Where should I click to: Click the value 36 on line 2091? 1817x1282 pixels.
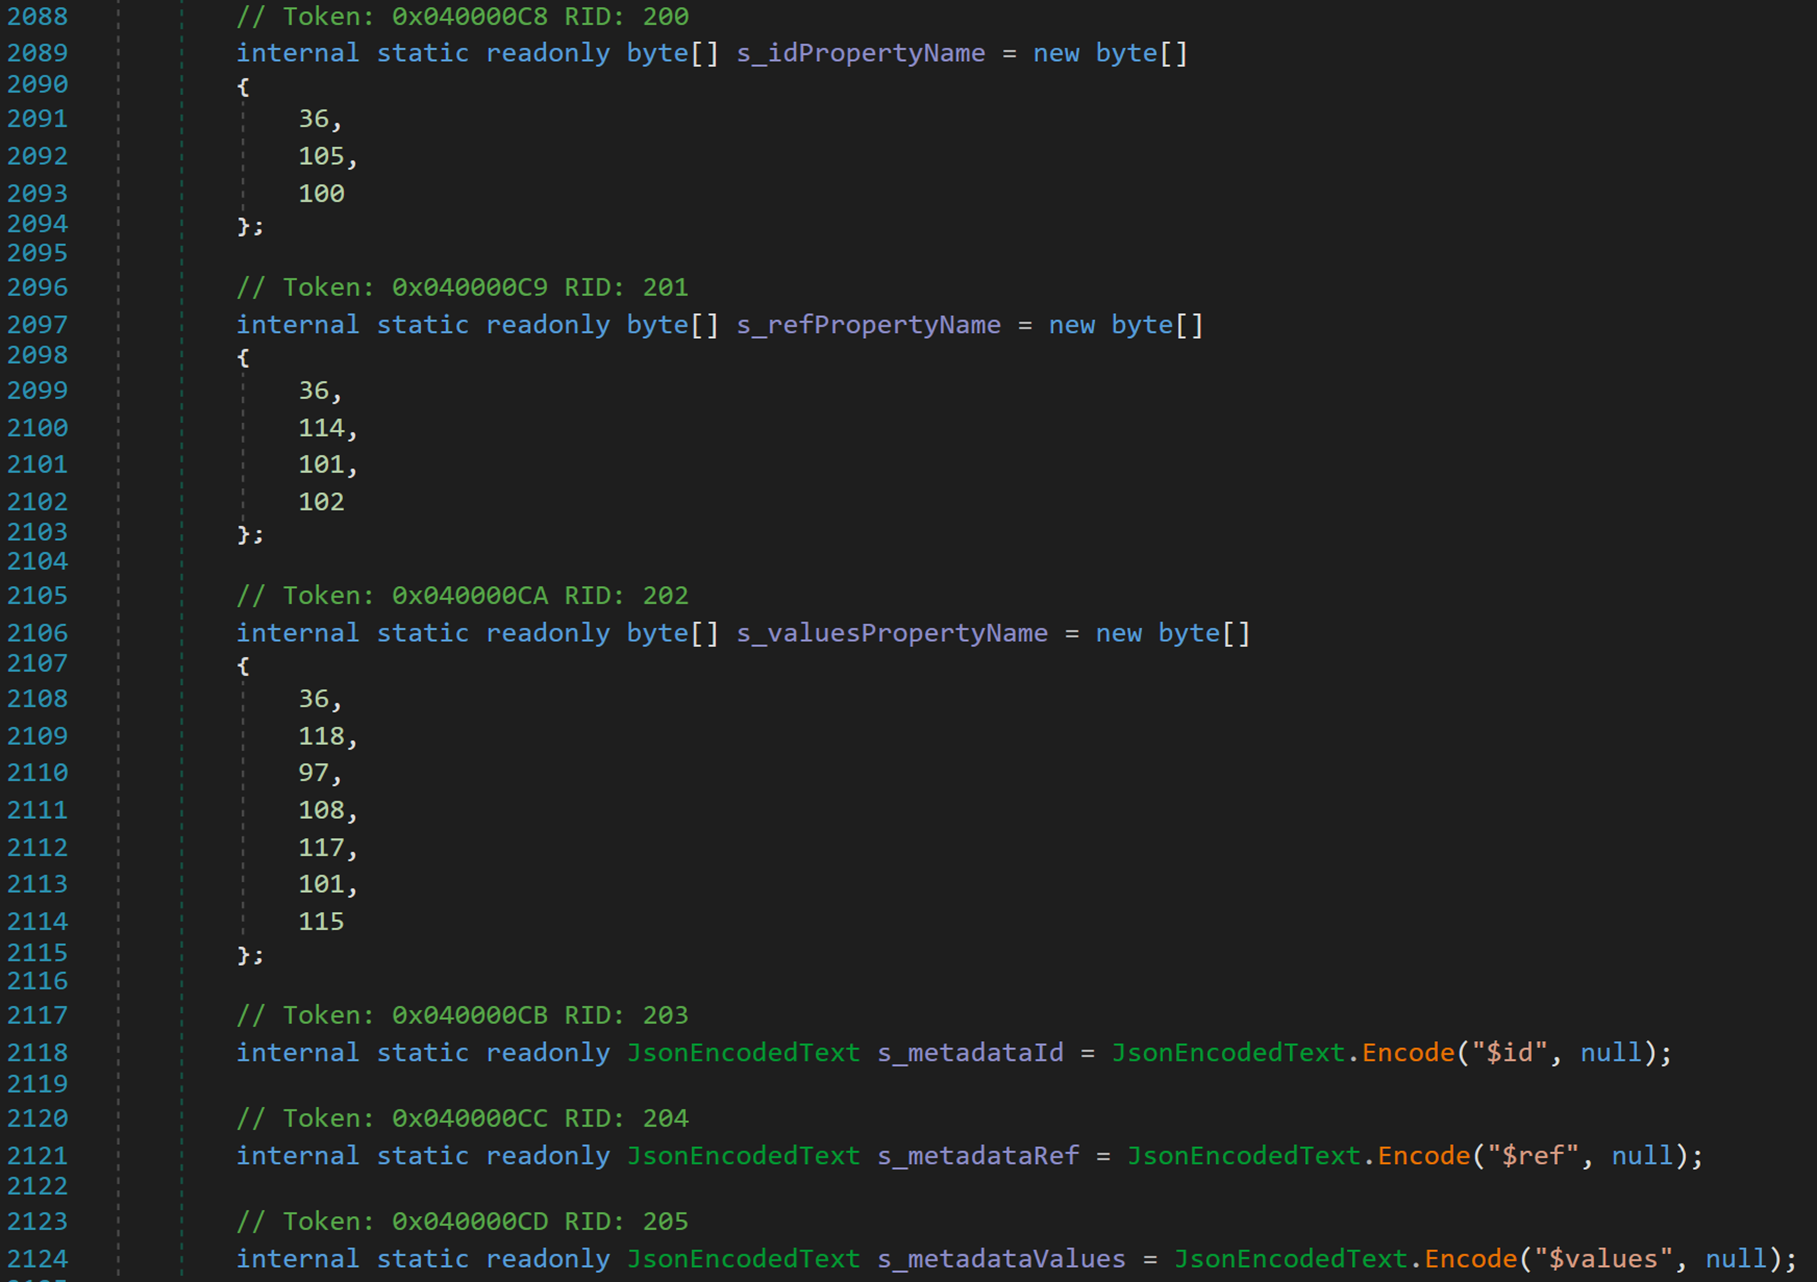313,119
